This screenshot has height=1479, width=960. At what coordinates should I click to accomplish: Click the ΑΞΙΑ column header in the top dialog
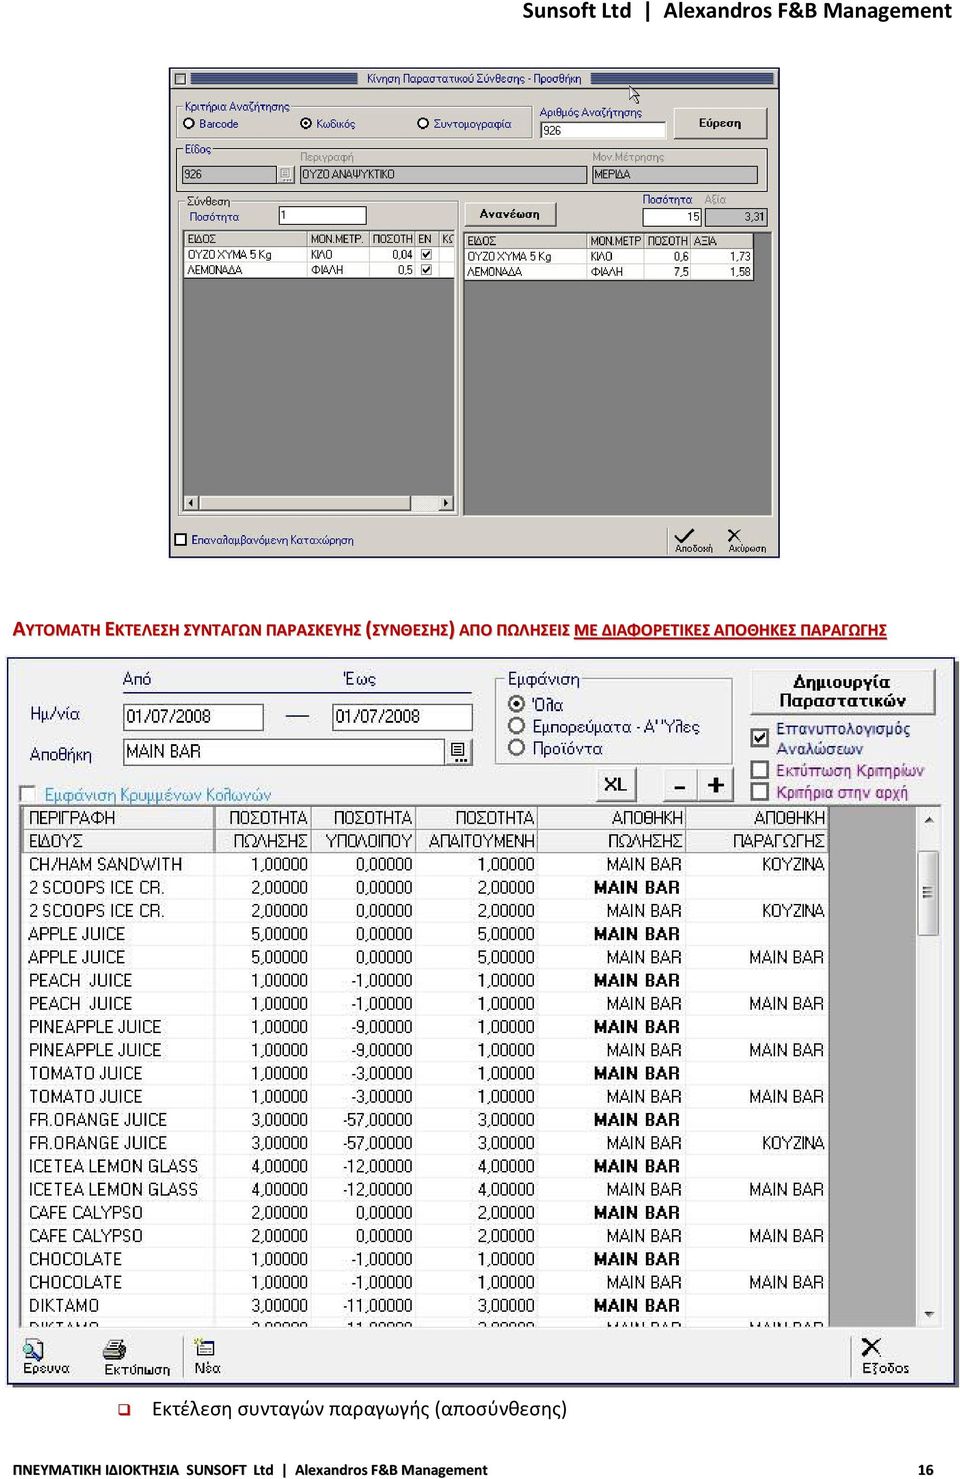721,241
